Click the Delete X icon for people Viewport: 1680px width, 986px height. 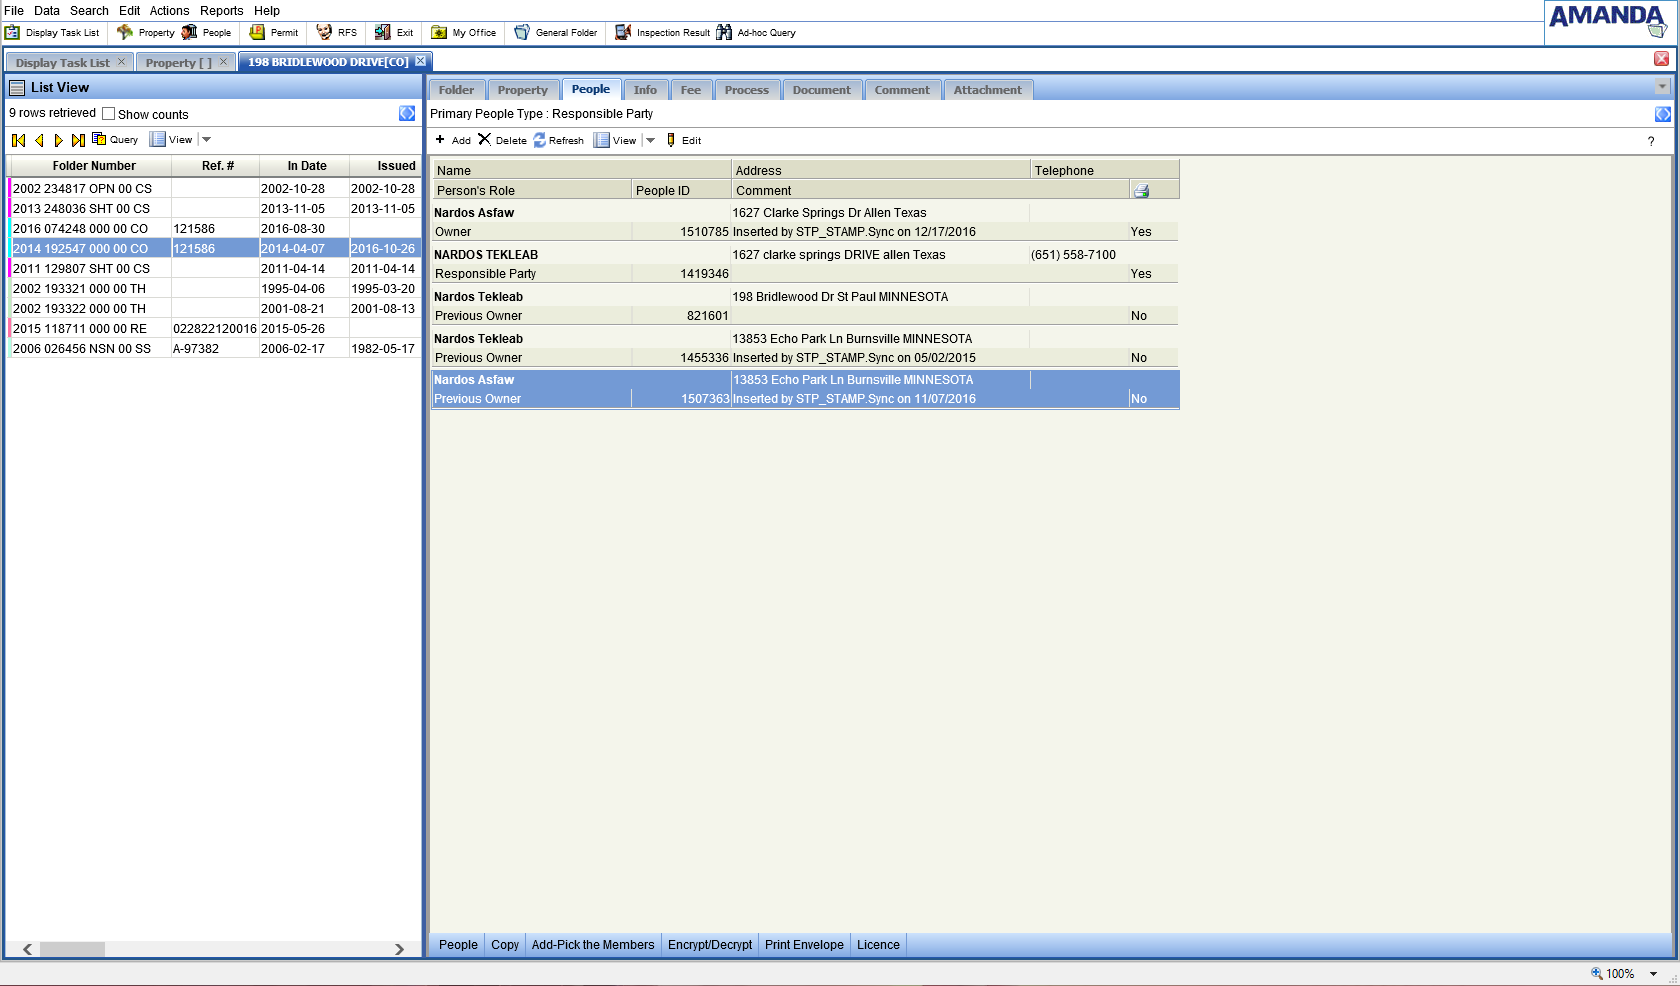coord(485,140)
